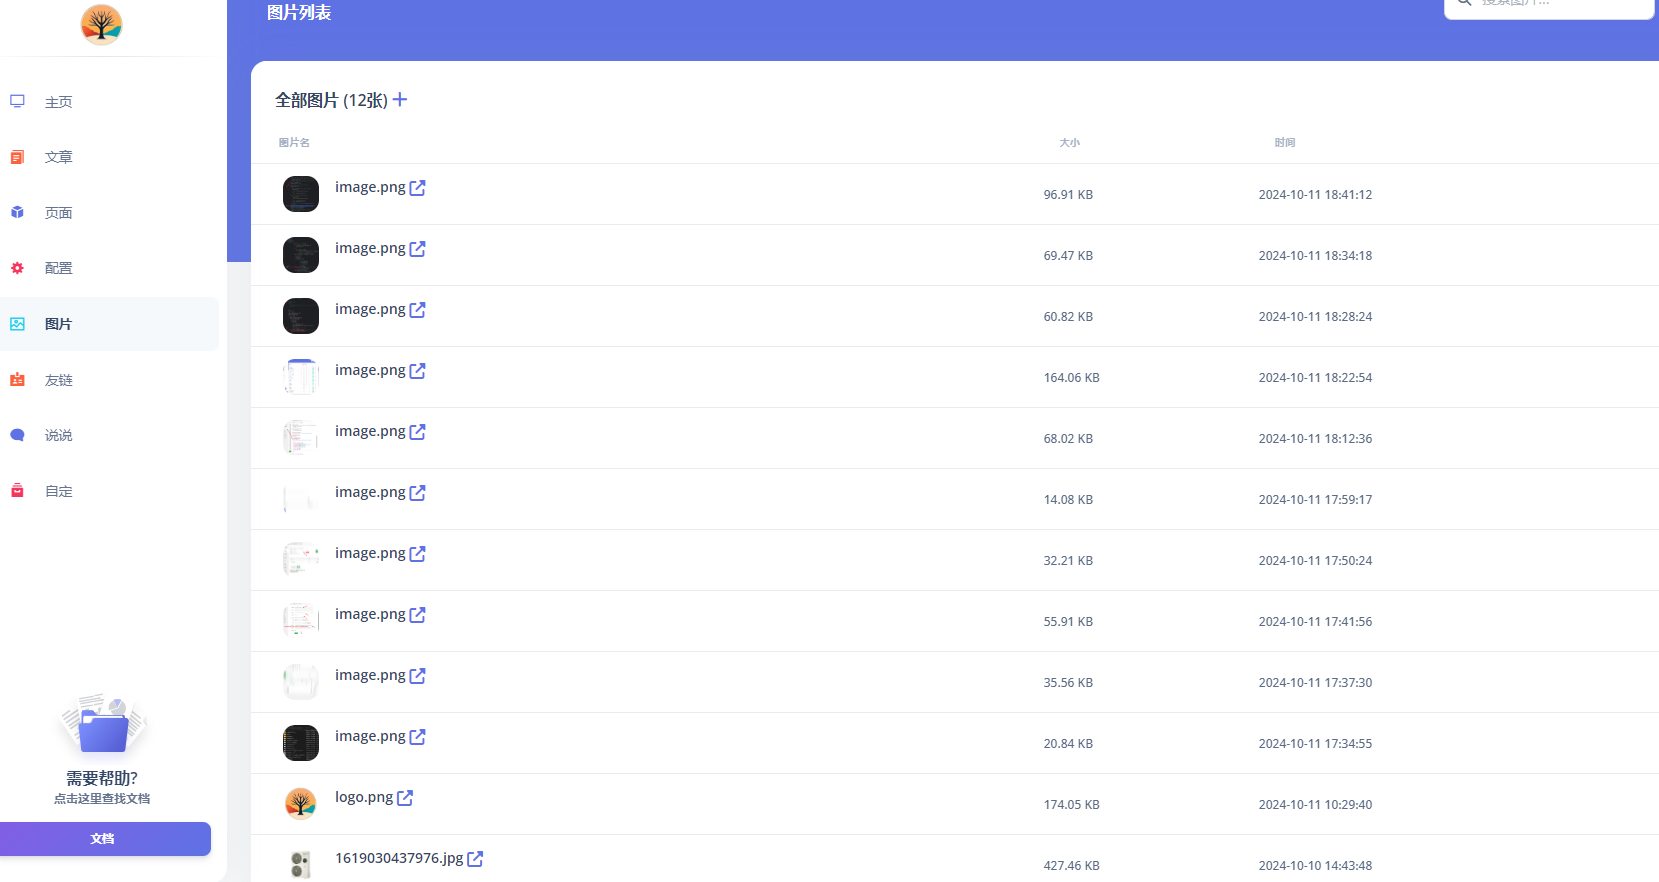Open 自定 in sidebar
1659x882 pixels.
tap(58, 491)
